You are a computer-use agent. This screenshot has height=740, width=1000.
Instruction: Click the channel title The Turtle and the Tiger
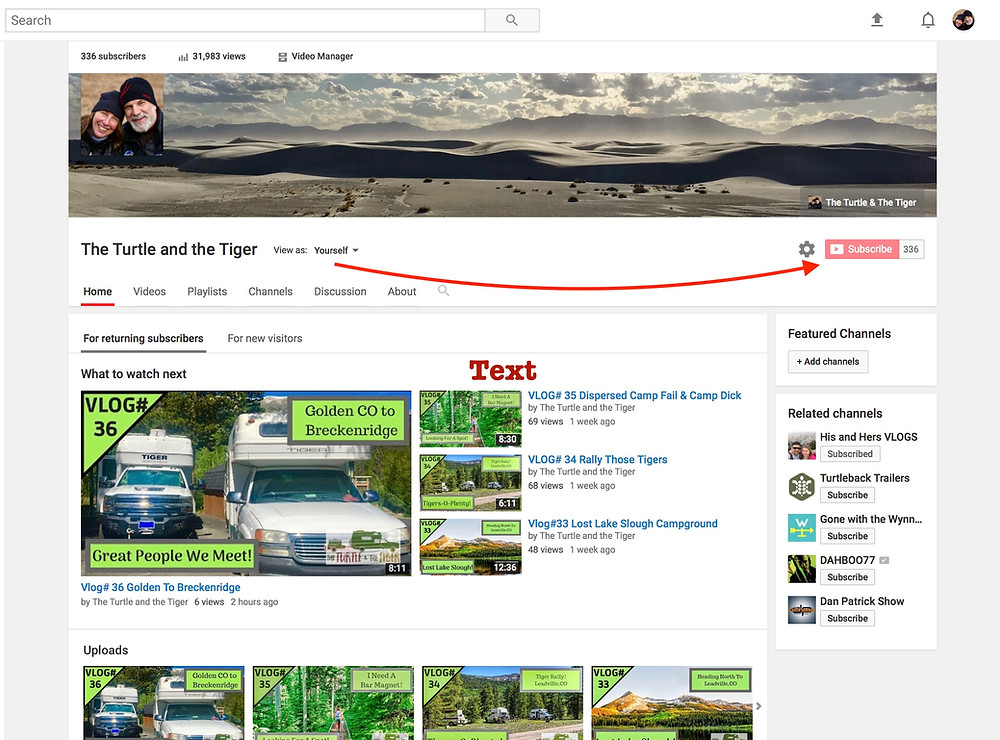click(x=169, y=249)
